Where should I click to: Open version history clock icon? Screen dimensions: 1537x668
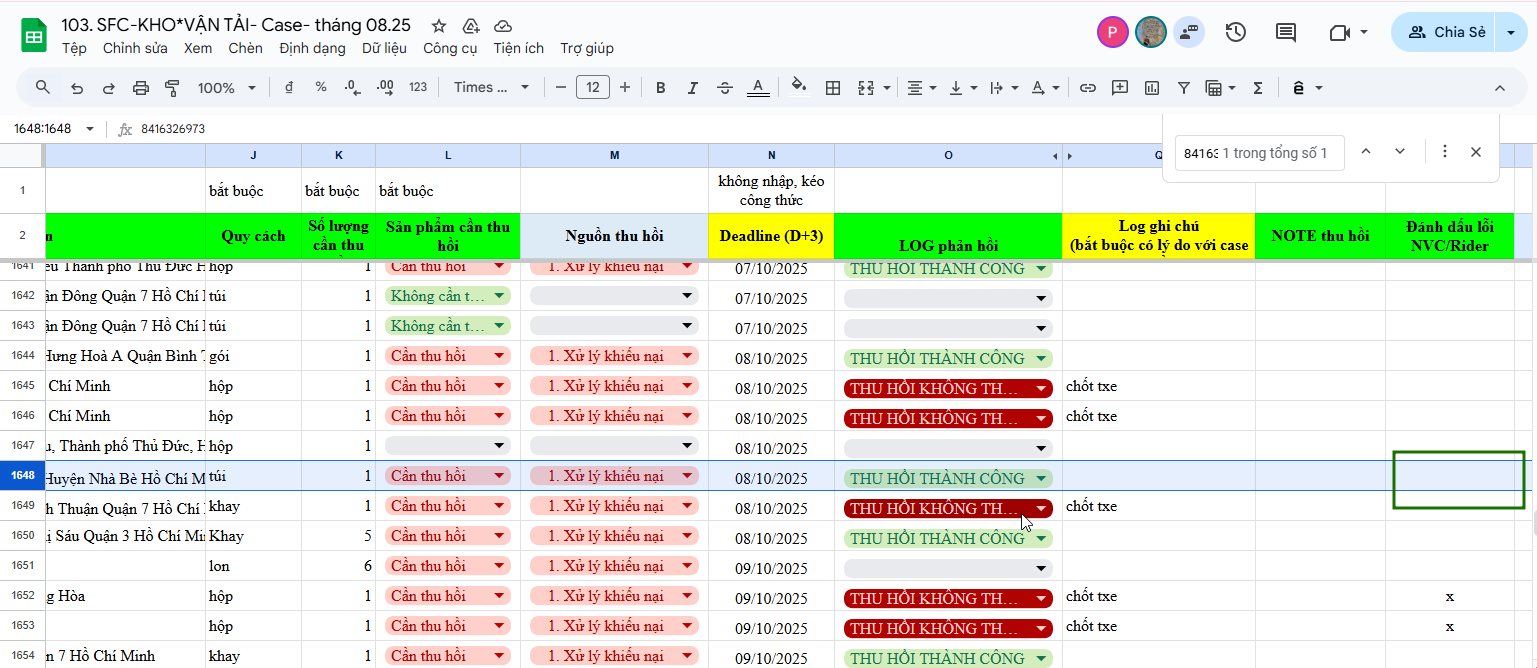[1236, 32]
